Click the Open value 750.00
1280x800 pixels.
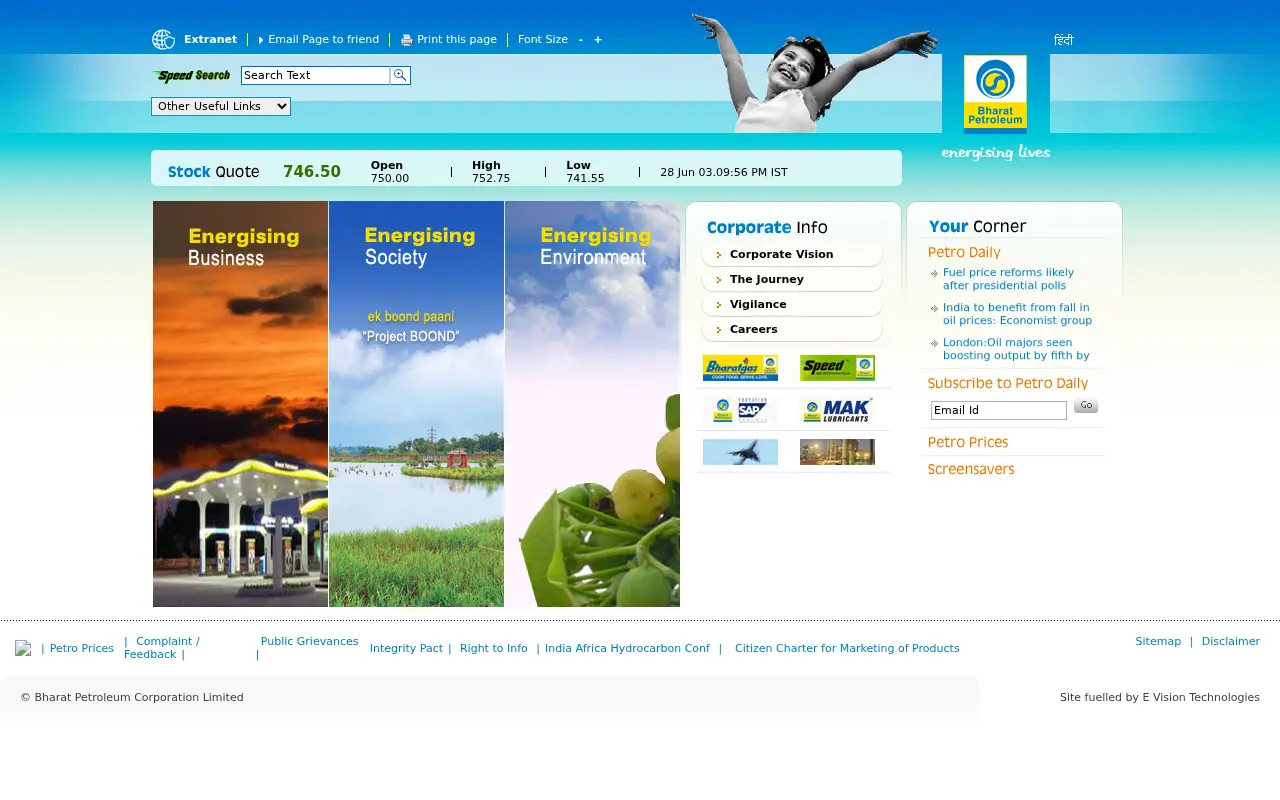coord(390,178)
